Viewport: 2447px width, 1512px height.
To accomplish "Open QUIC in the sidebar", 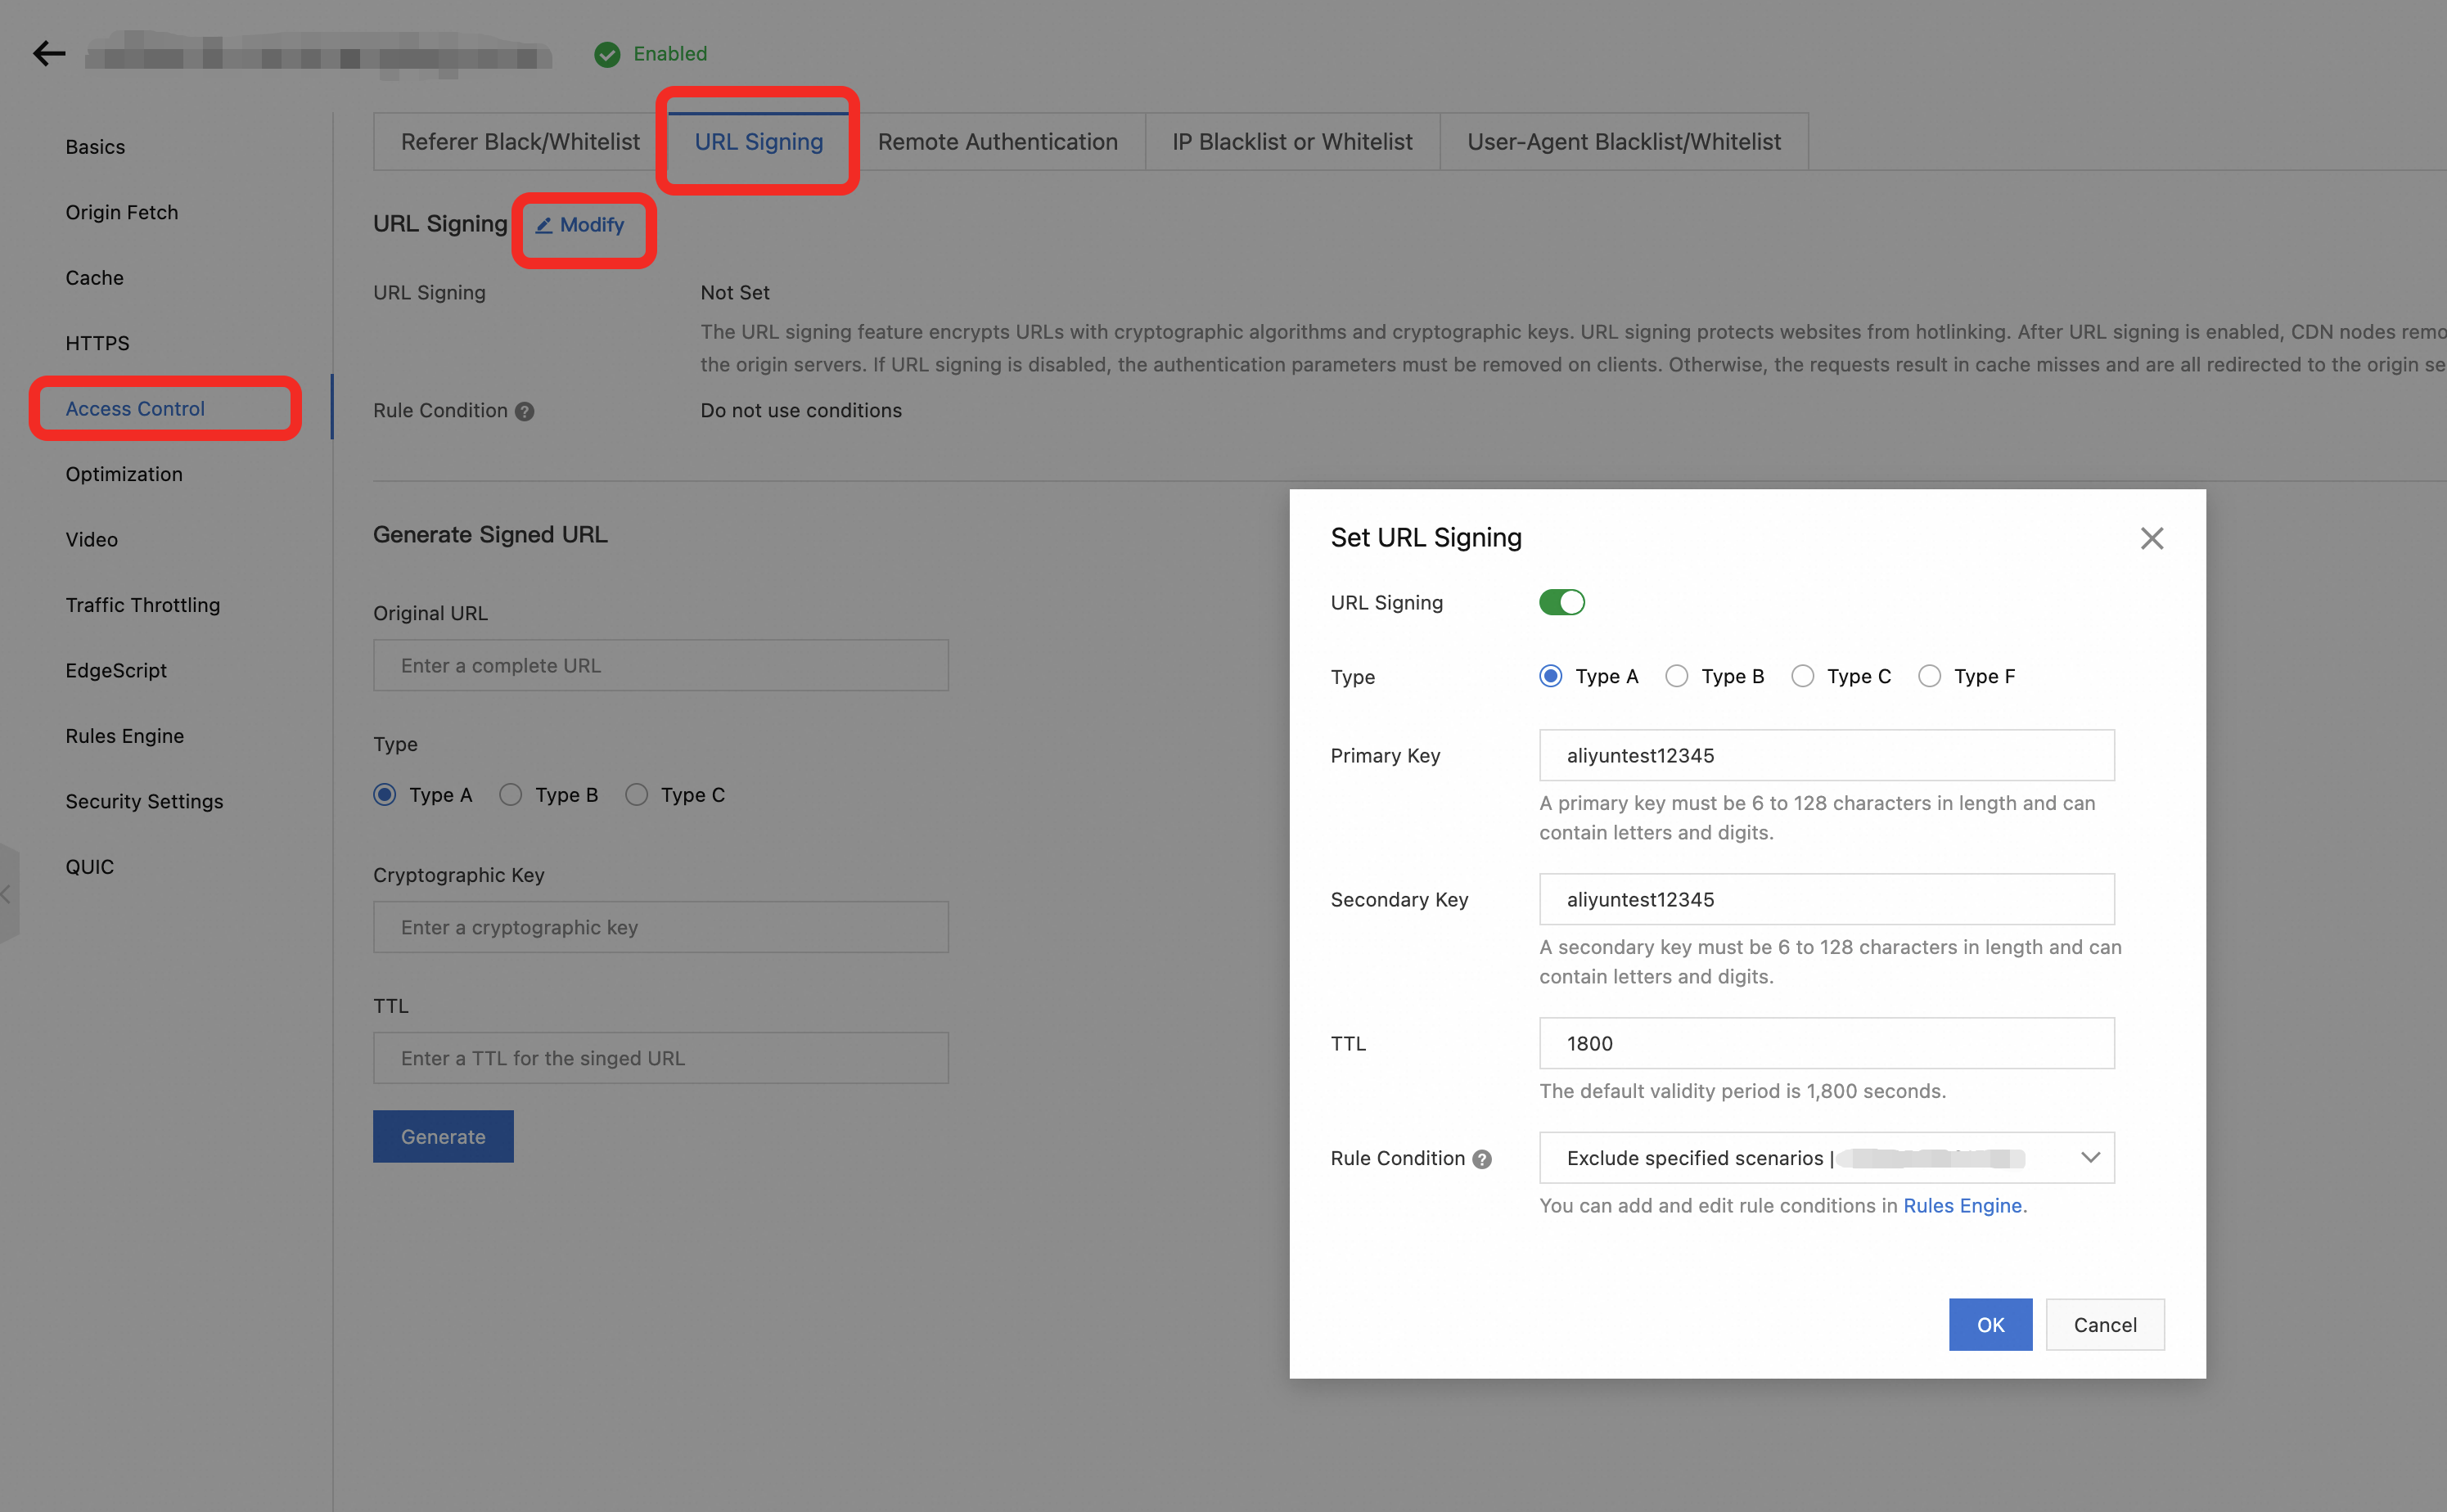I will pos(90,867).
